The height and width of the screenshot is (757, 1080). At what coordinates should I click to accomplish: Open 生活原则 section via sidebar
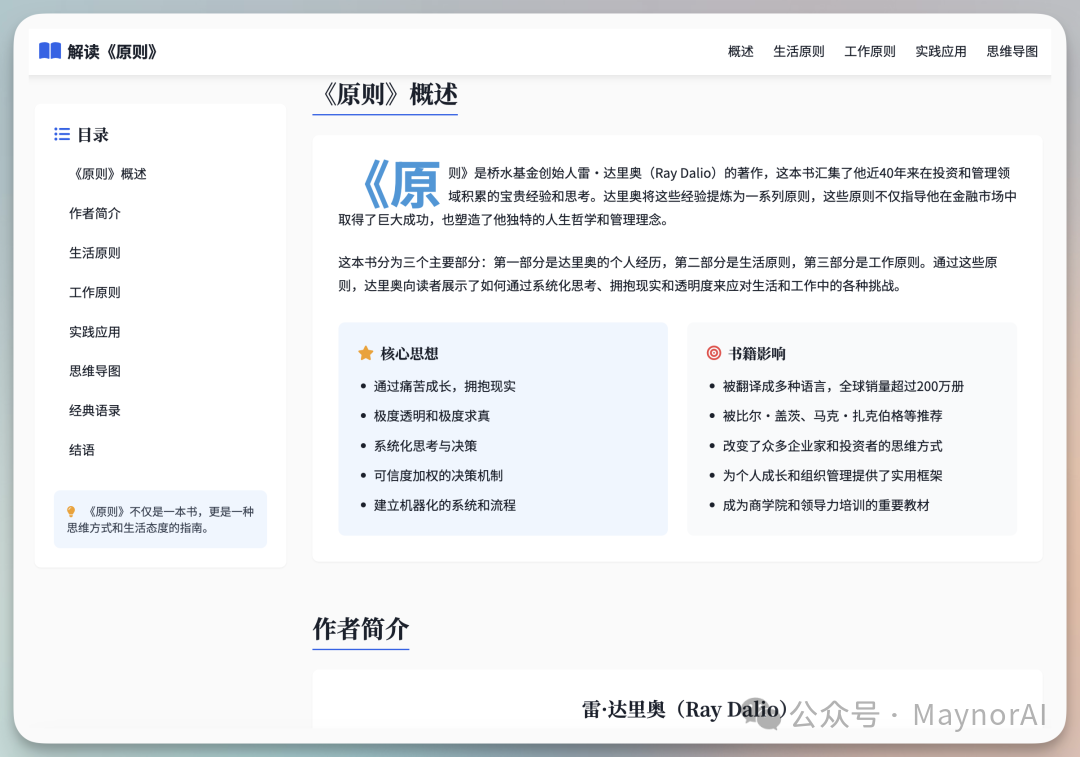pos(95,252)
